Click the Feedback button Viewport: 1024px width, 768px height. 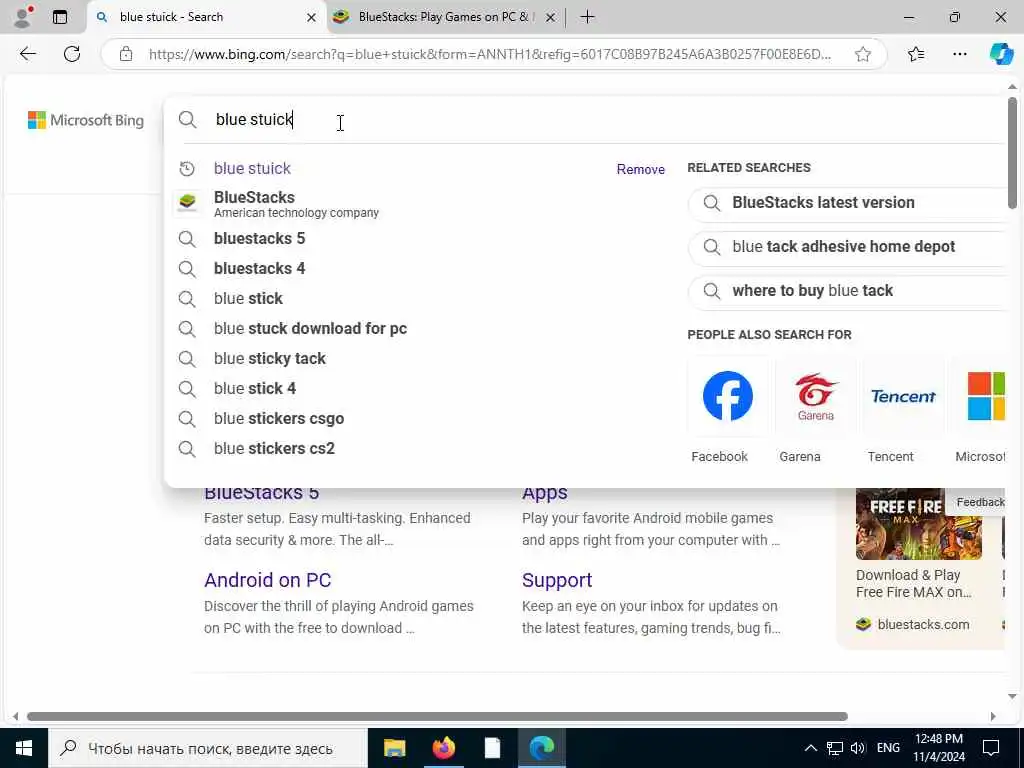click(979, 502)
